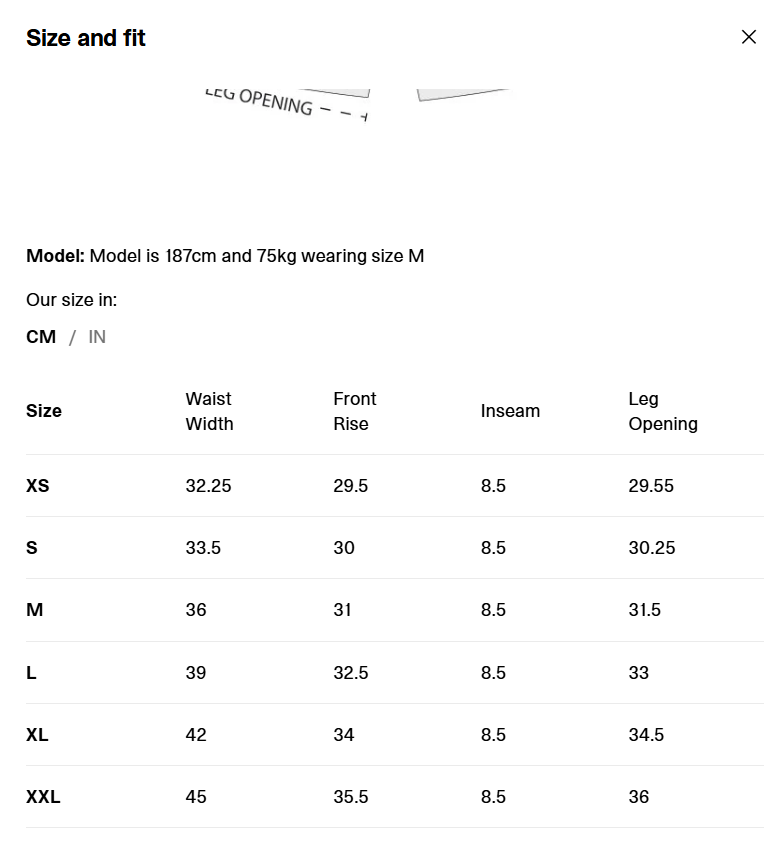Select the XL size row label

click(37, 735)
